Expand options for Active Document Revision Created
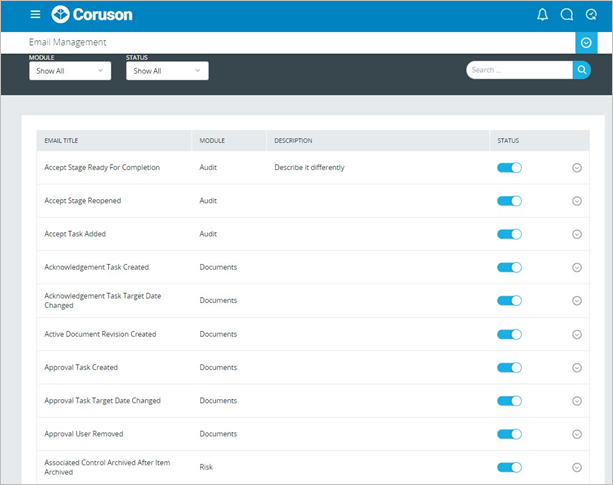This screenshot has height=485, width=613. pyautogui.click(x=577, y=335)
